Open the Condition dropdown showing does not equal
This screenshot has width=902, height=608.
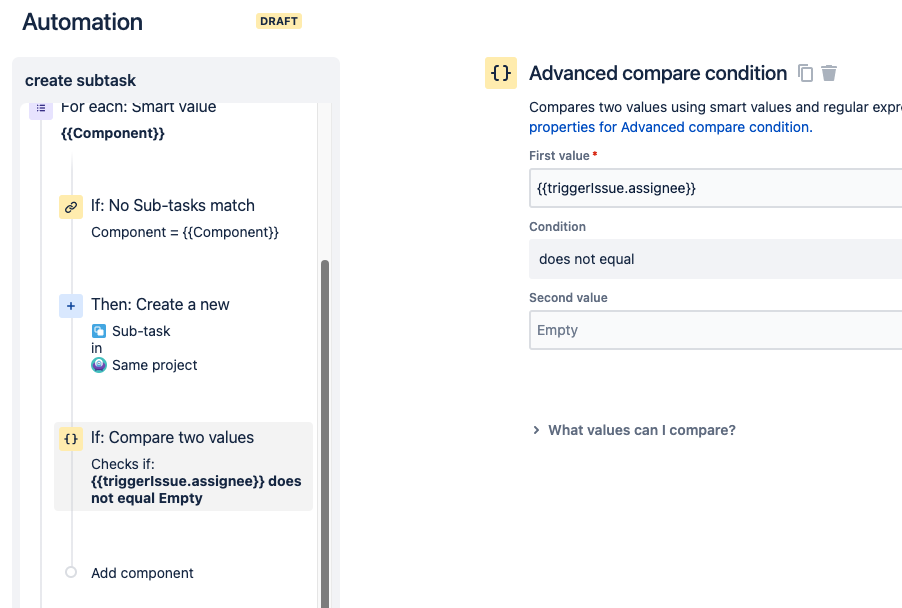(715, 259)
